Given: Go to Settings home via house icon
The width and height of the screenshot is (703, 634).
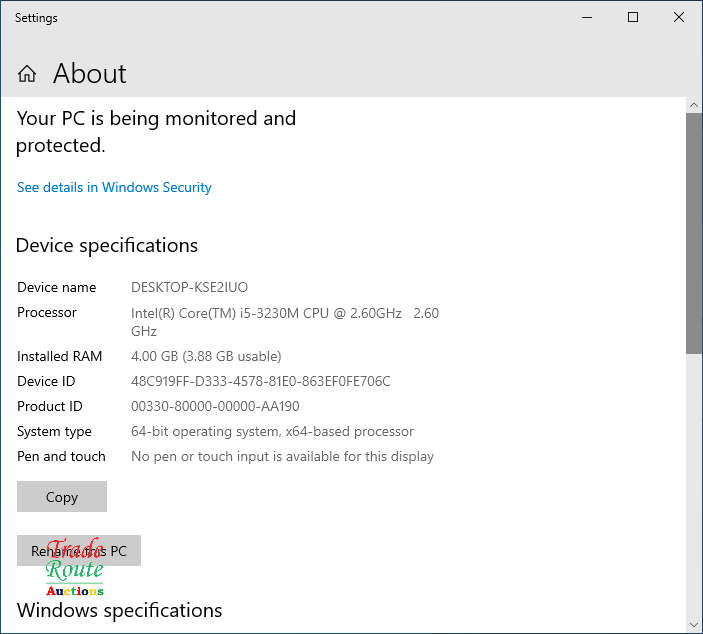Looking at the screenshot, I should [x=27, y=74].
